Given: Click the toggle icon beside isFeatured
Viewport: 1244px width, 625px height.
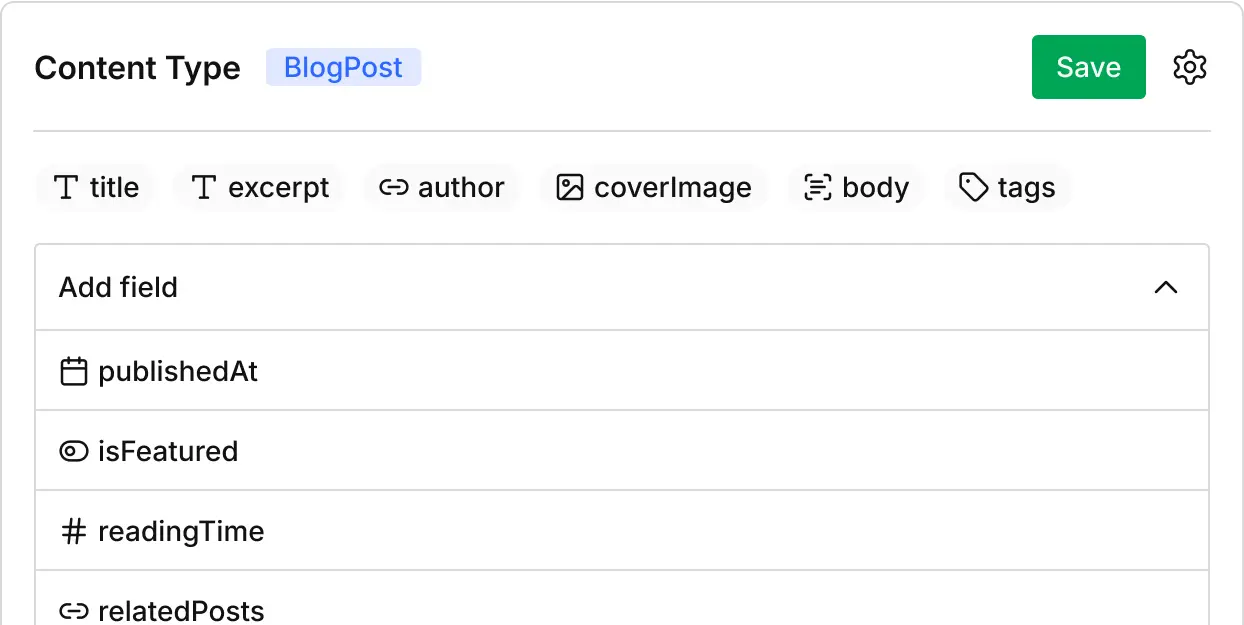Looking at the screenshot, I should point(74,452).
